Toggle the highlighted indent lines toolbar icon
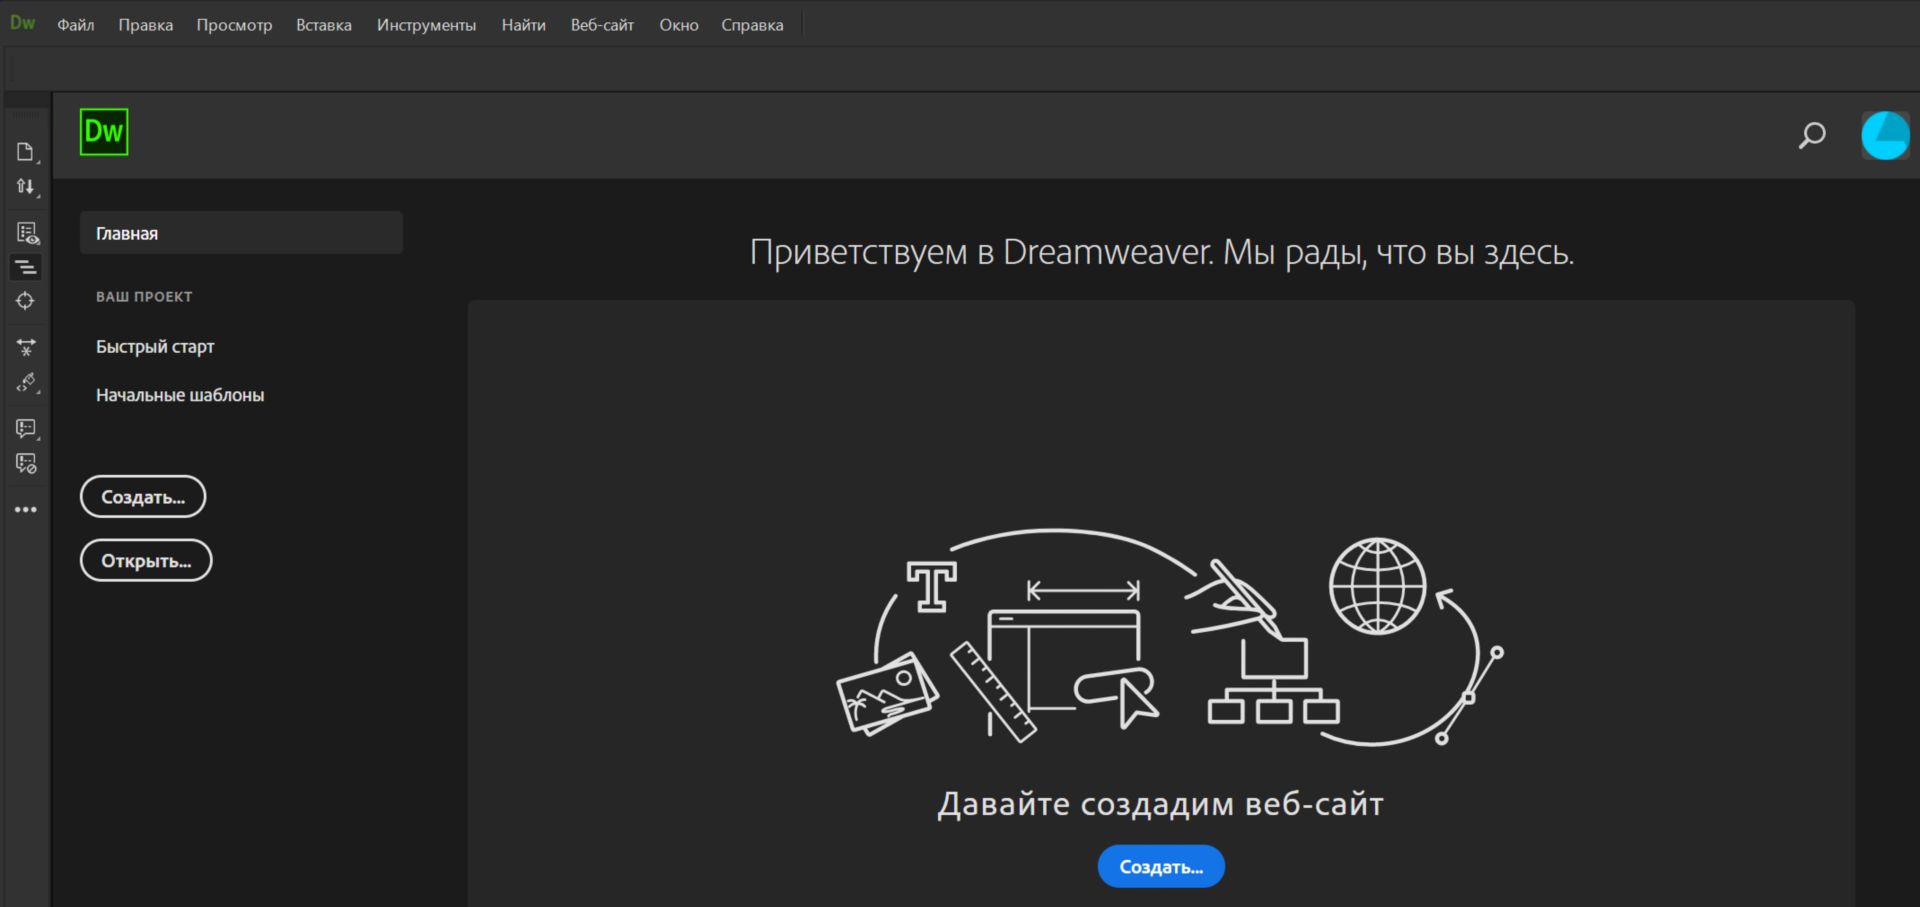1920x907 pixels. (26, 267)
